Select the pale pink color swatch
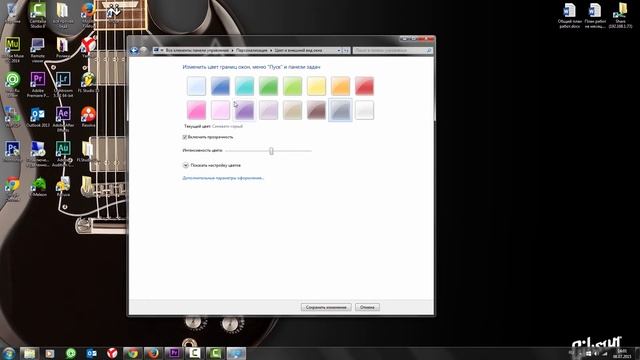This screenshot has width=640, height=360. (x=220, y=110)
